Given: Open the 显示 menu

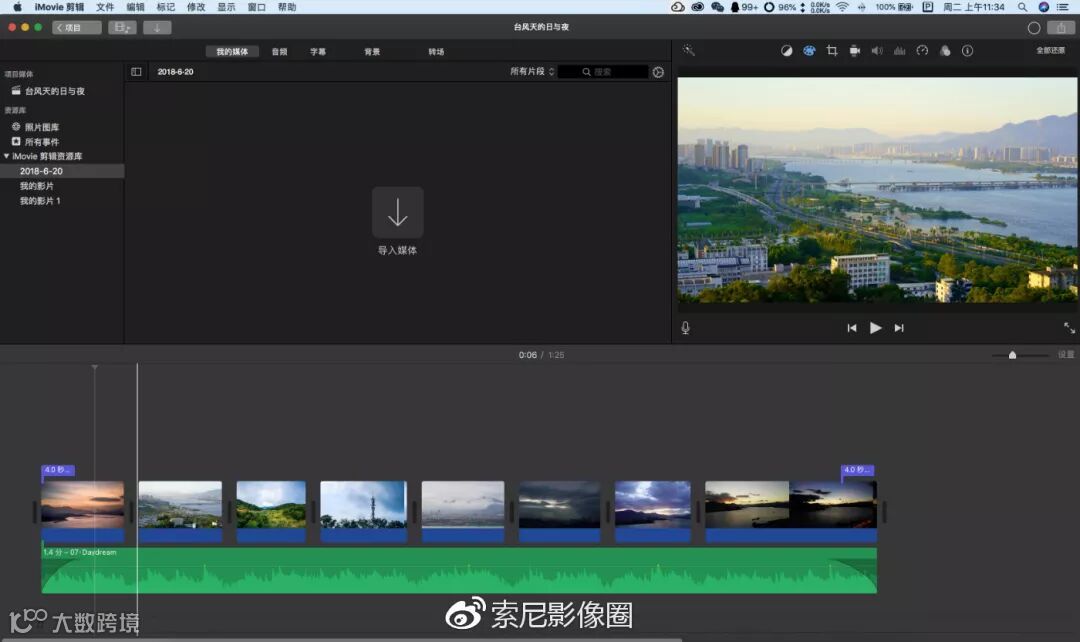Looking at the screenshot, I should click(x=227, y=7).
